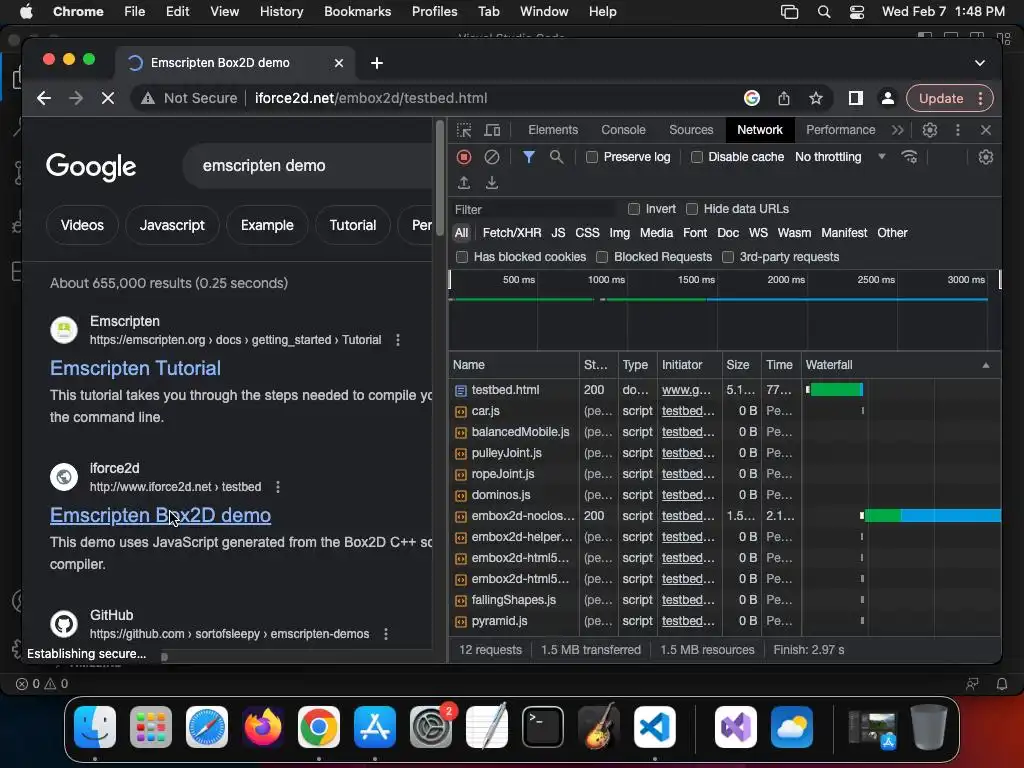Screen dimensions: 1024x768
Task: Click the Videos search chip
Action: [82, 225]
